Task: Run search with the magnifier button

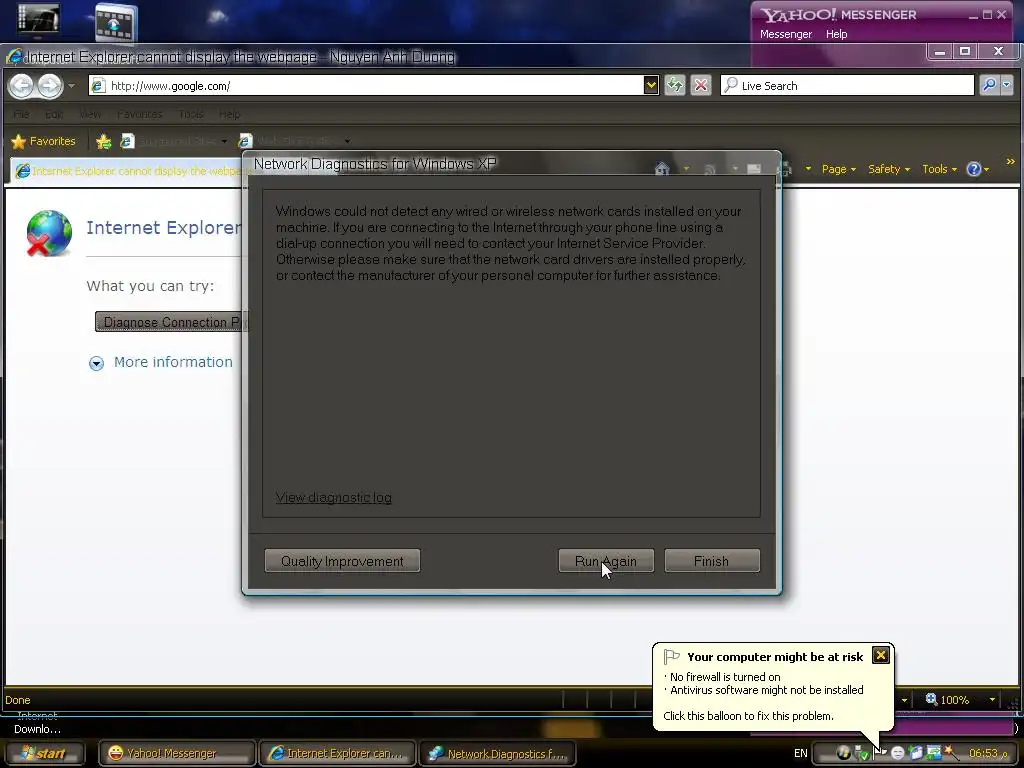Action: coord(989,86)
